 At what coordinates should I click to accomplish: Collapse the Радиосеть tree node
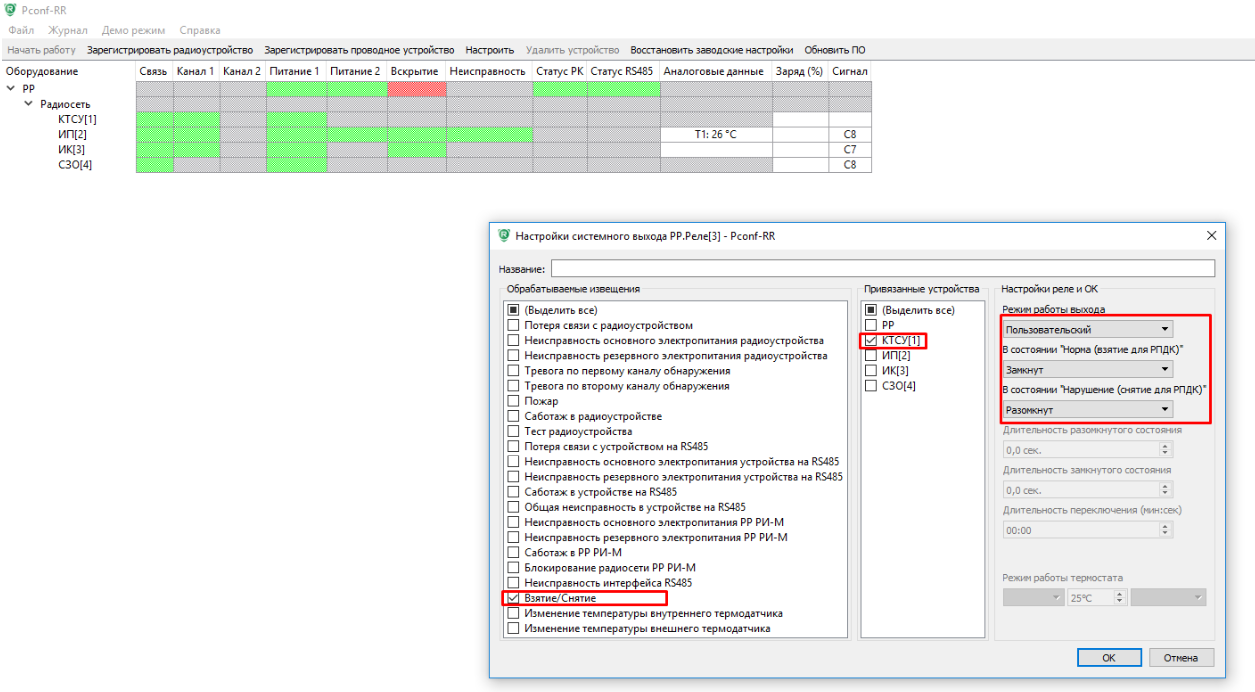point(29,104)
